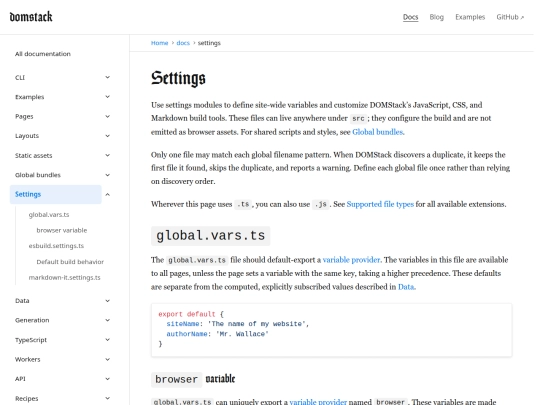Open the domstack logo home link
Screen dimensions: 540x405
click(31, 17)
